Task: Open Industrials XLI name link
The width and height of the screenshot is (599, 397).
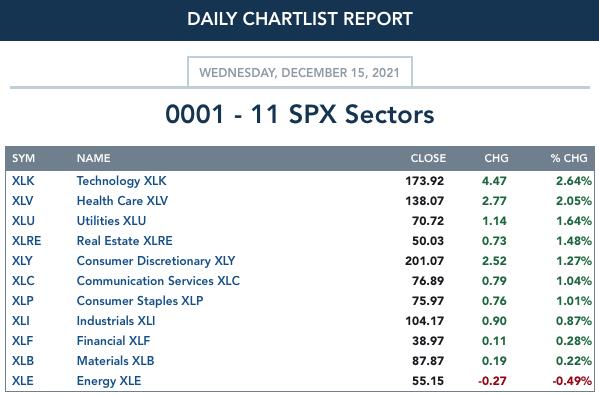Action: tap(116, 321)
